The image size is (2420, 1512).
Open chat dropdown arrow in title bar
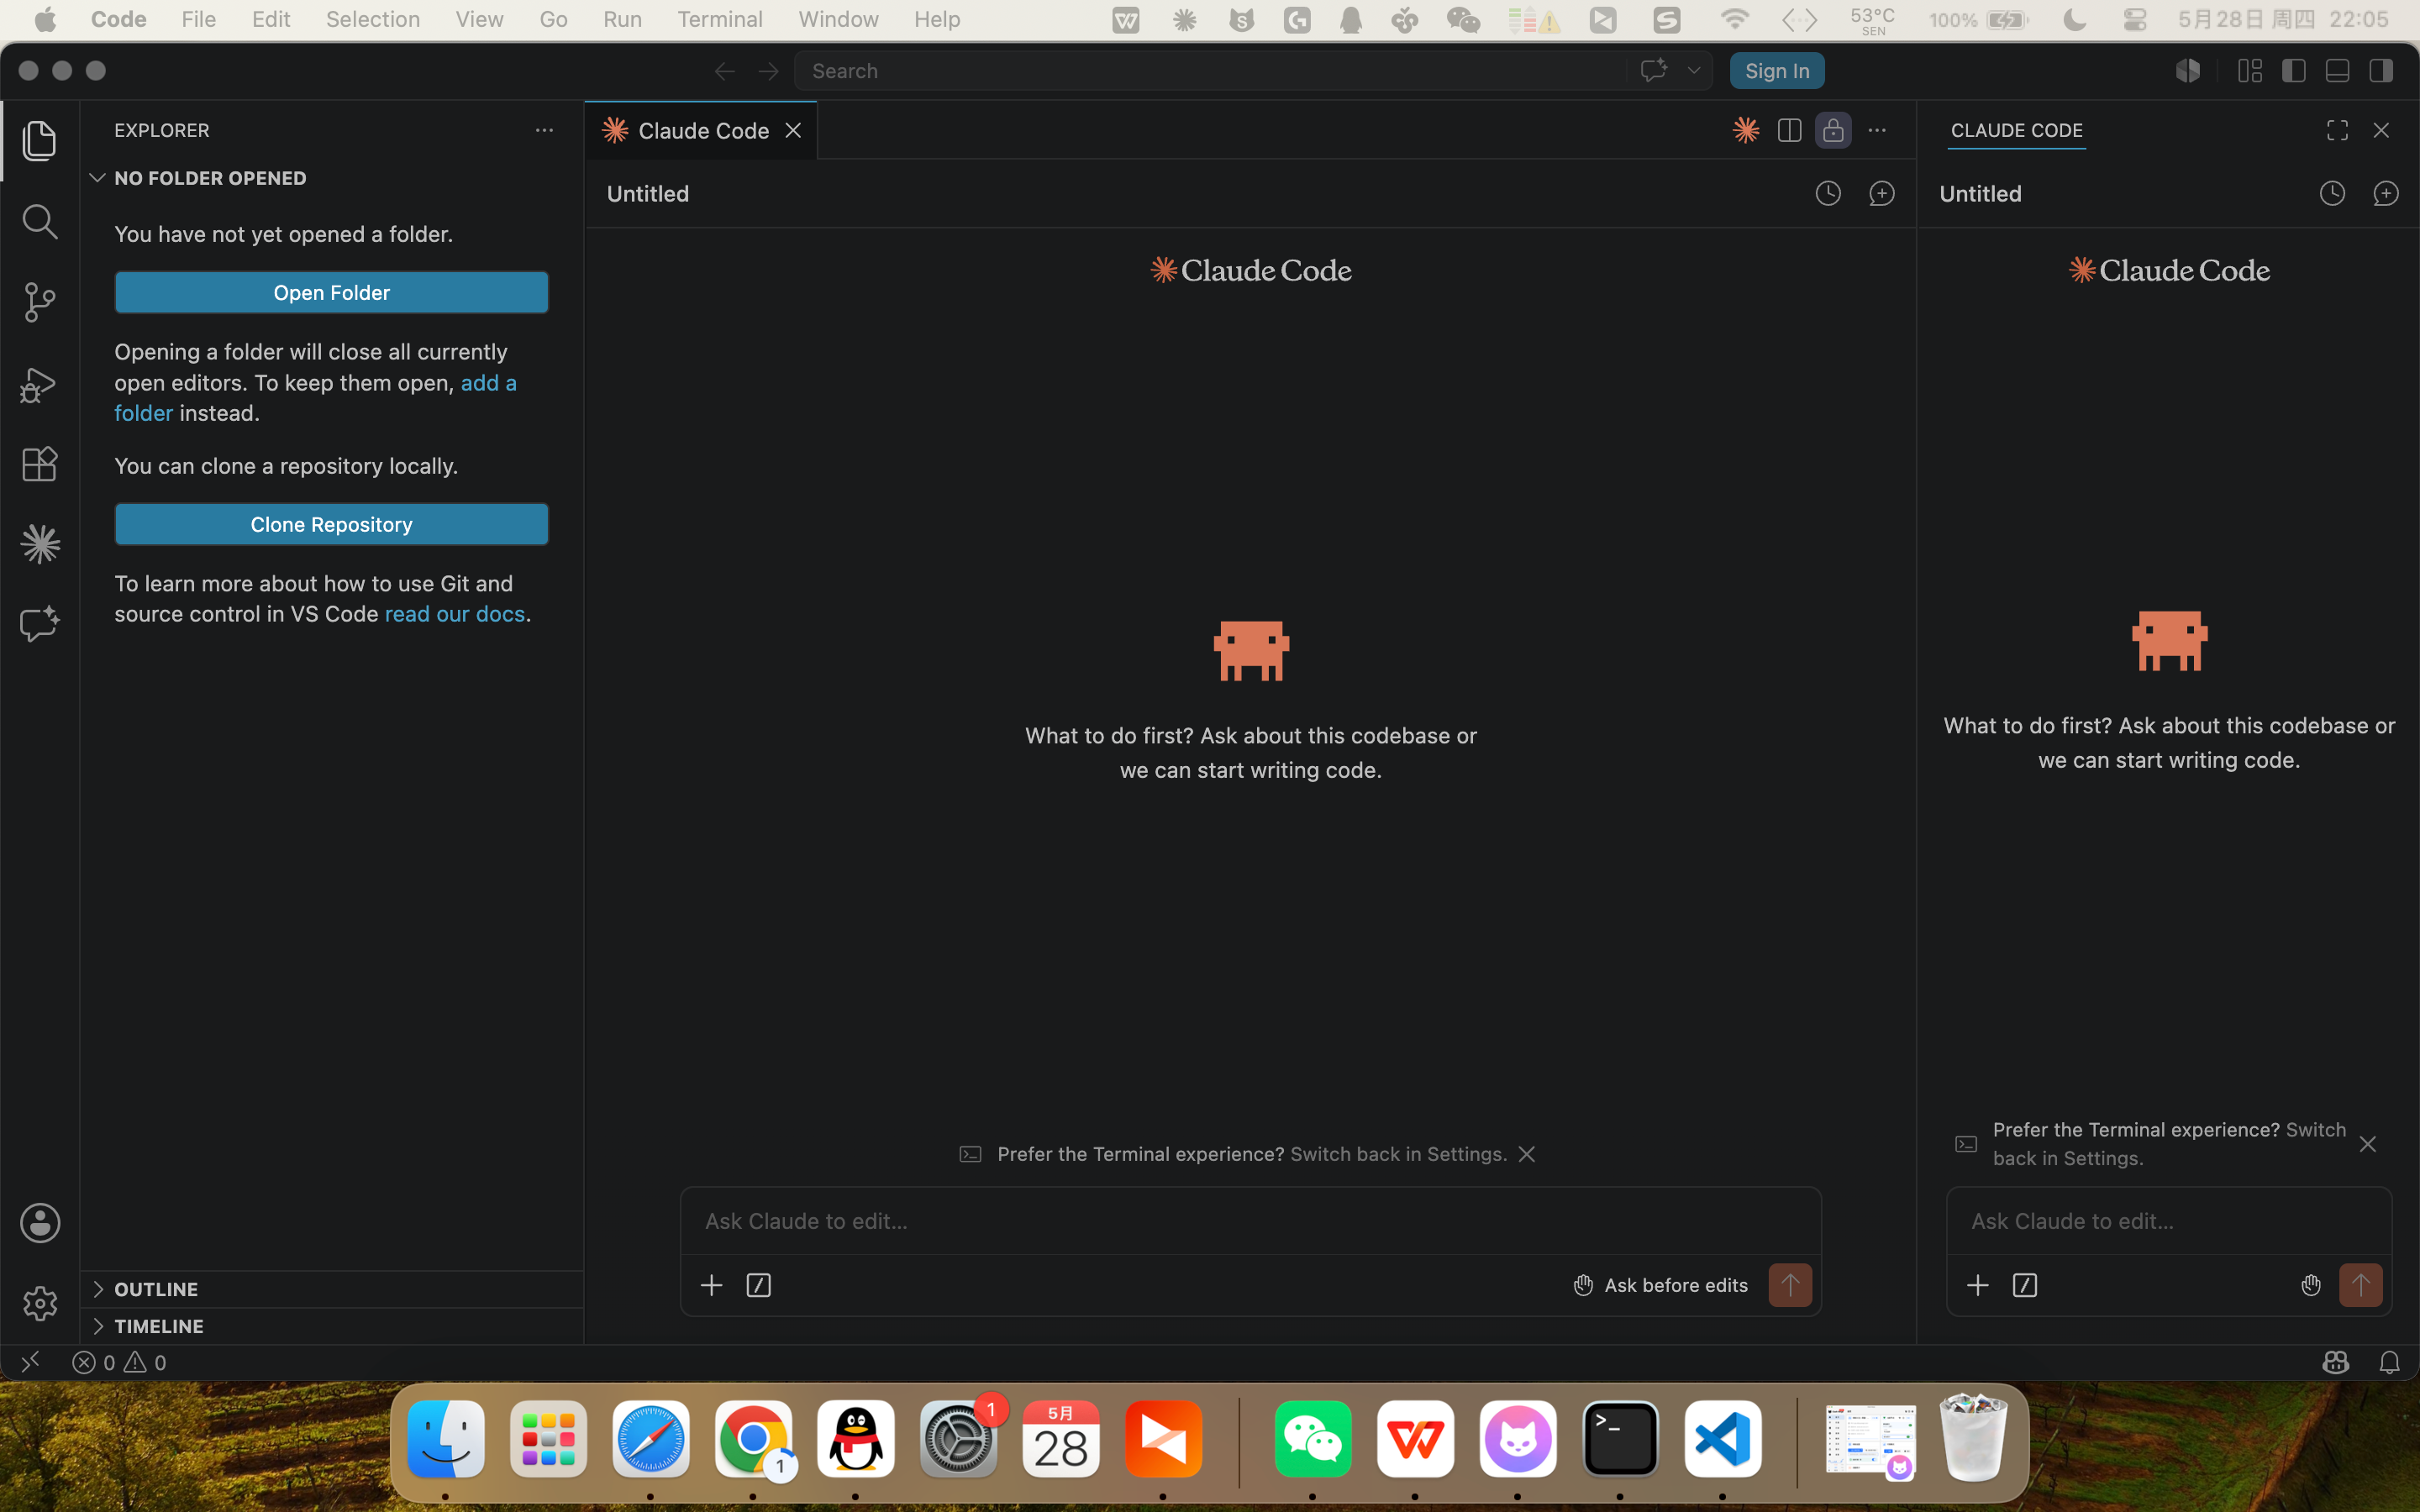pos(1693,71)
